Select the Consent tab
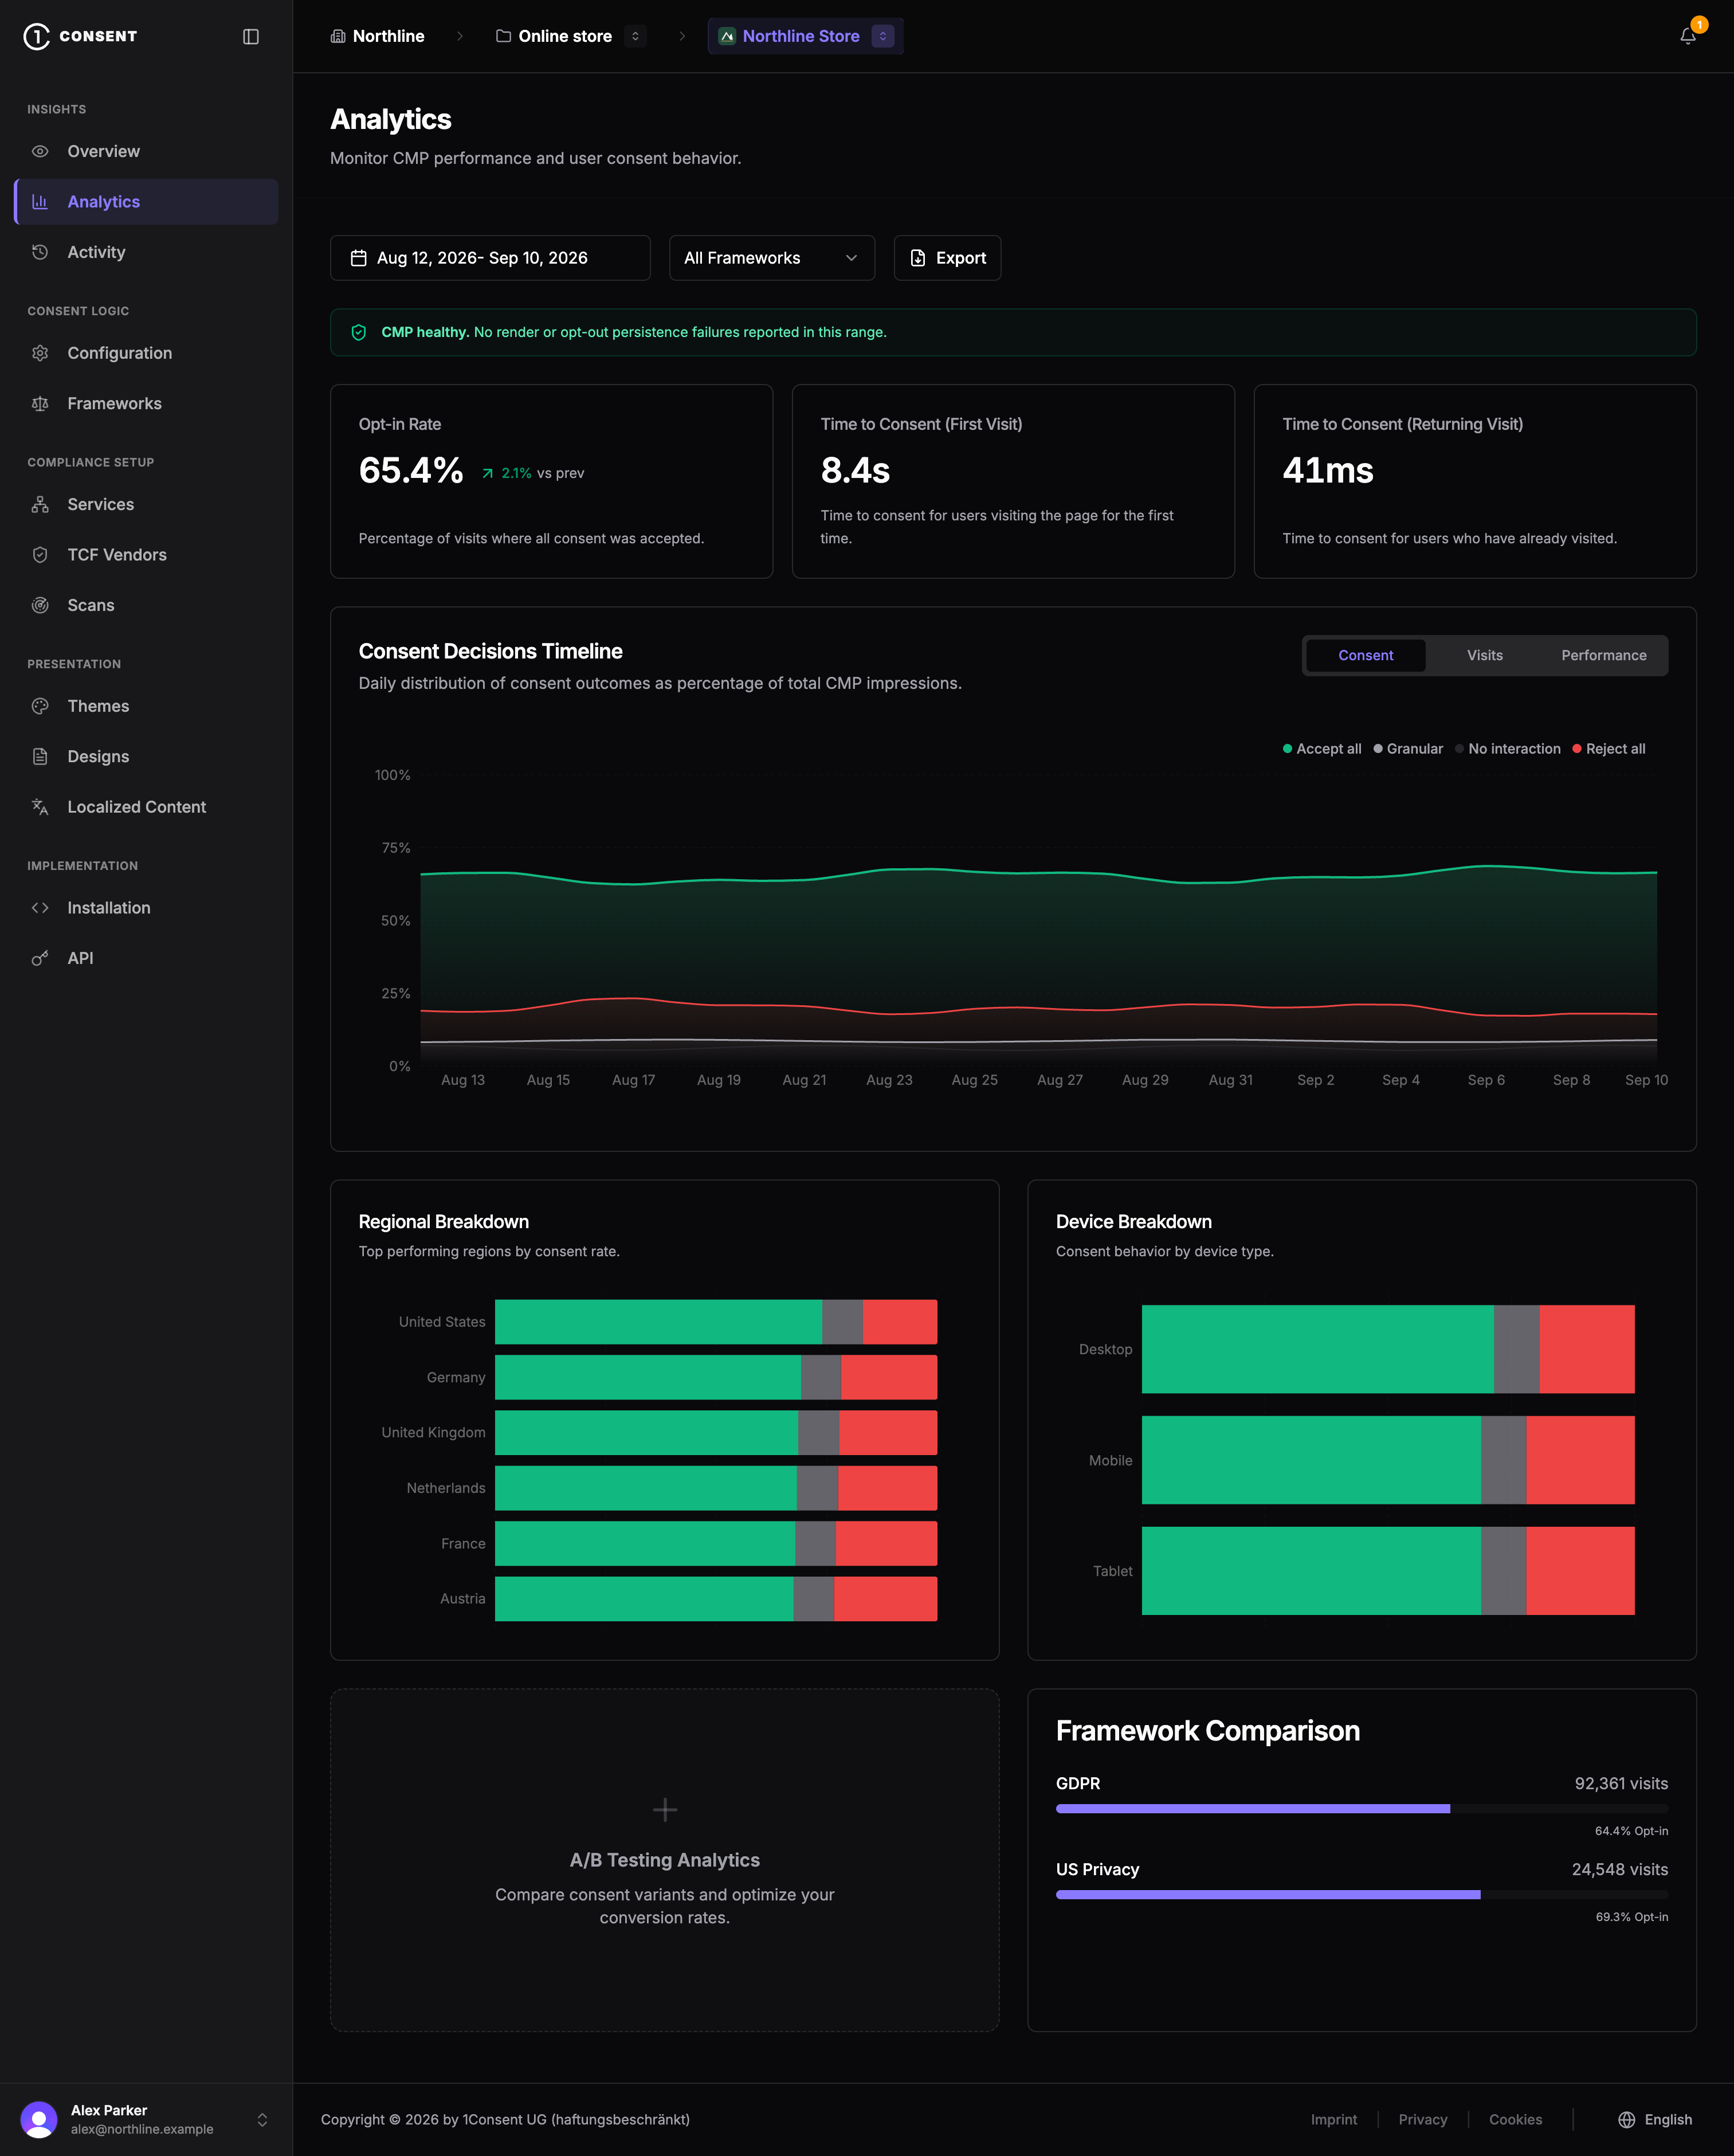Screen dimensions: 1734x2156 point(1365,655)
